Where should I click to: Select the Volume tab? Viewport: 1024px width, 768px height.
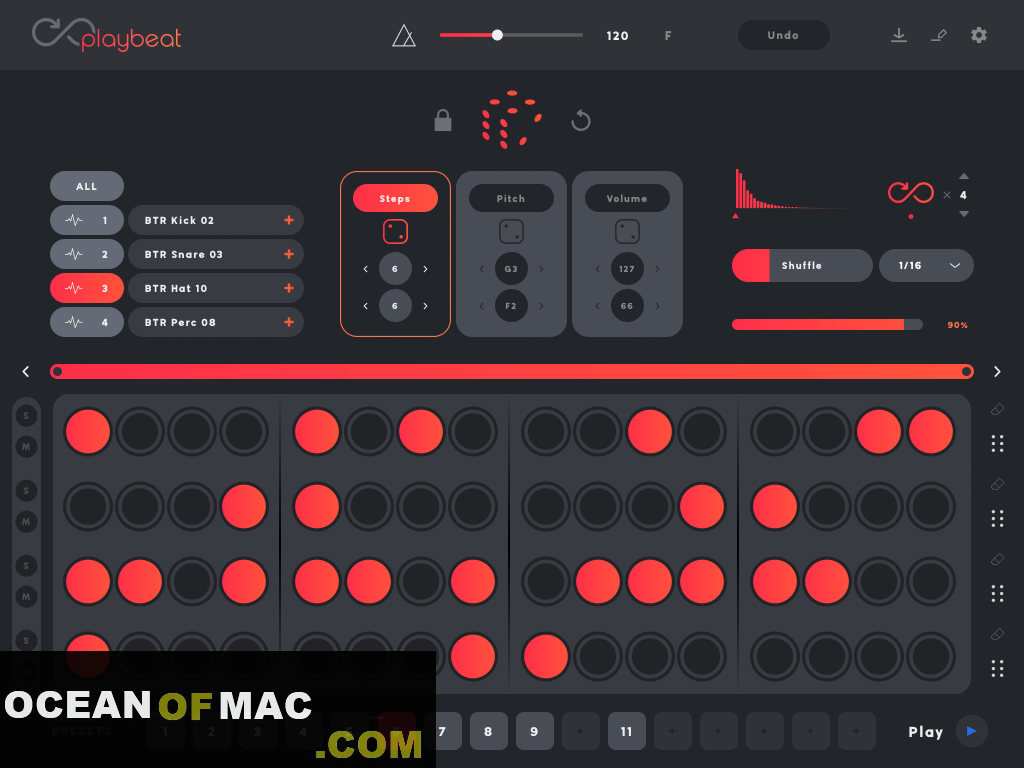pyautogui.click(x=627, y=199)
